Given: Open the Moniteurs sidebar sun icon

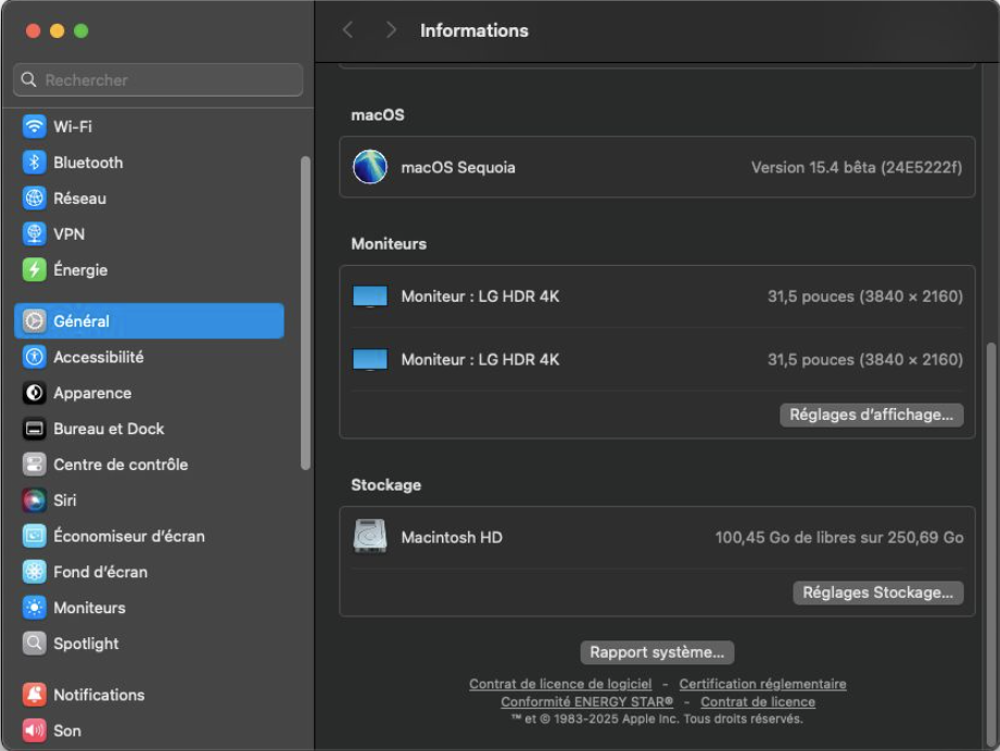Looking at the screenshot, I should (34, 608).
